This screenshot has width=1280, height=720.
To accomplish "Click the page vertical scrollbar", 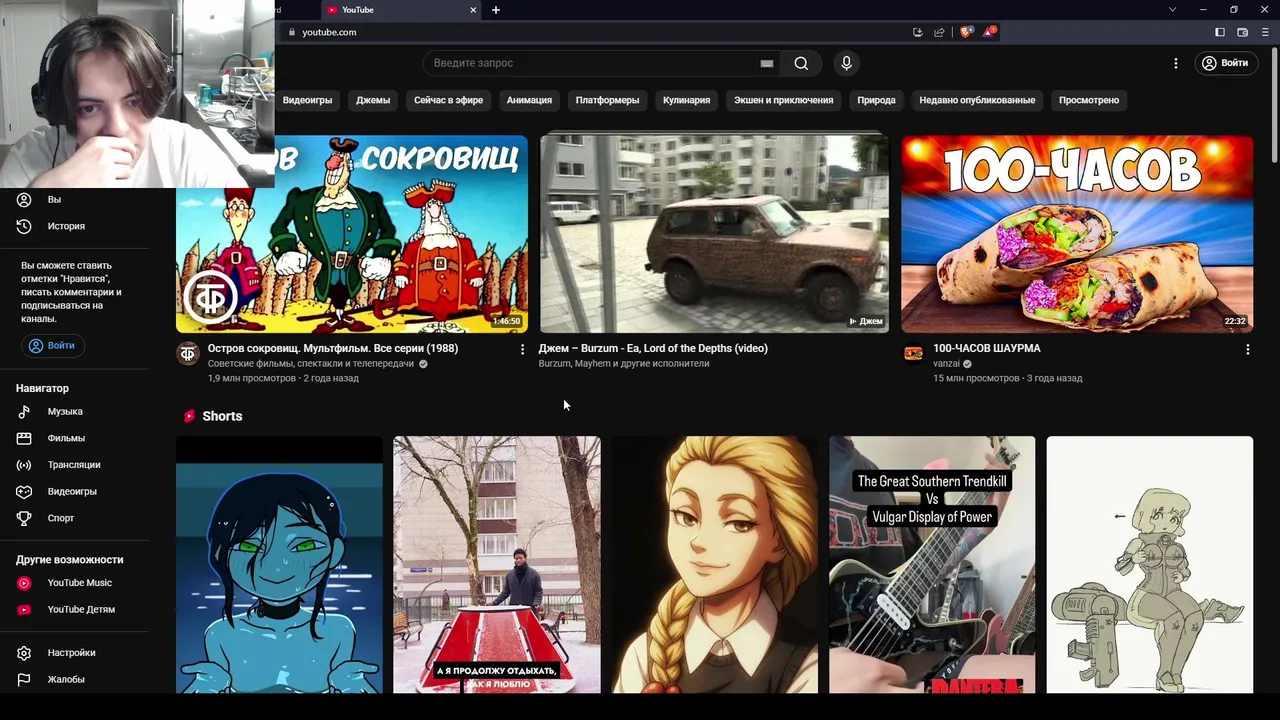I will tap(1274, 105).
